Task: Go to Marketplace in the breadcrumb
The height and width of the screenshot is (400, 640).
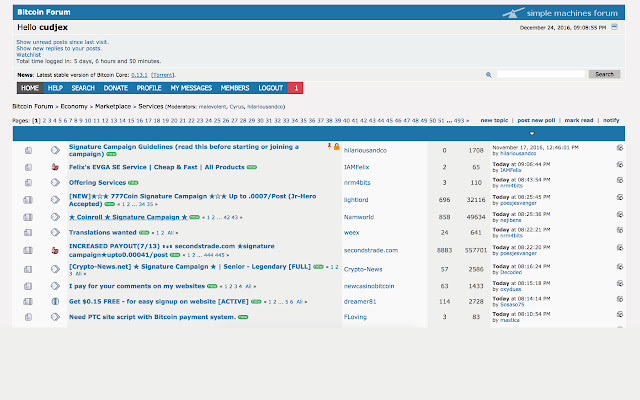Action: [113, 106]
